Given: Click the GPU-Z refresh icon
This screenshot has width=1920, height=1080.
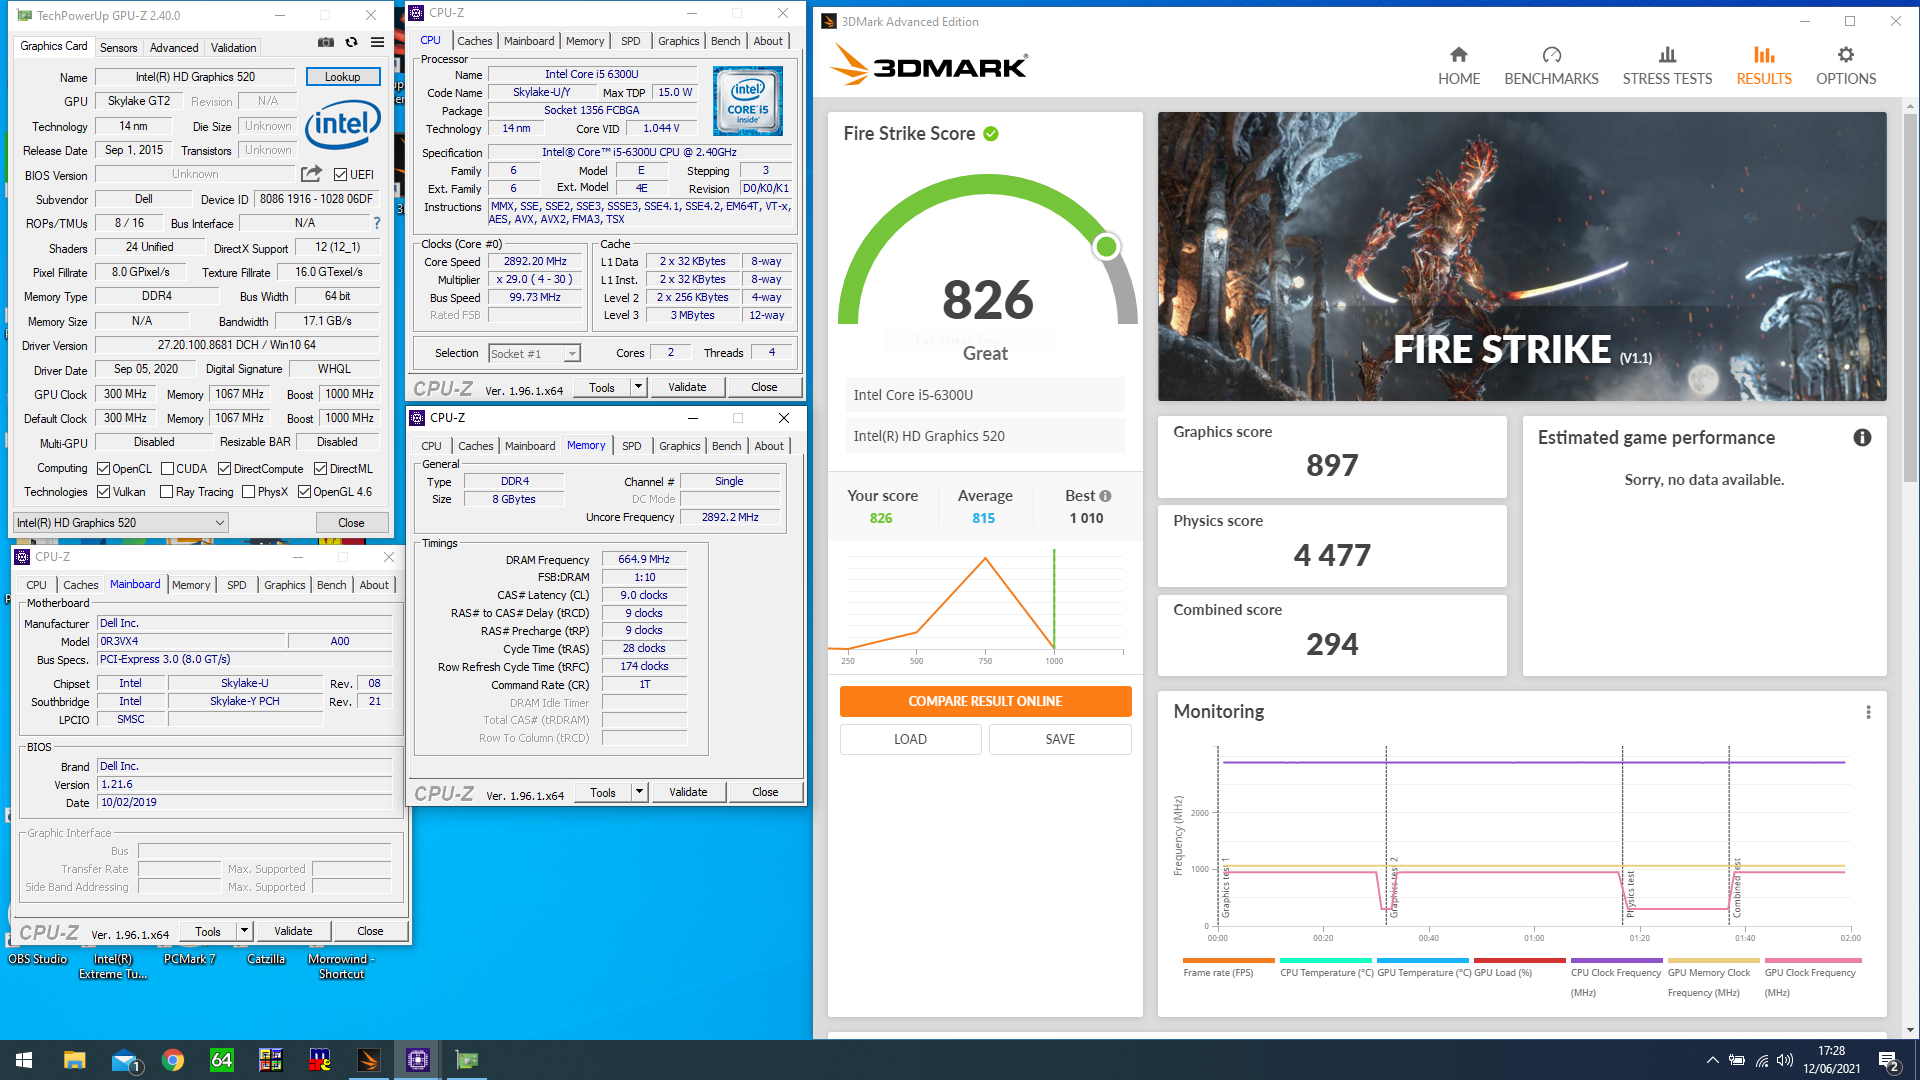Looking at the screenshot, I should (351, 43).
